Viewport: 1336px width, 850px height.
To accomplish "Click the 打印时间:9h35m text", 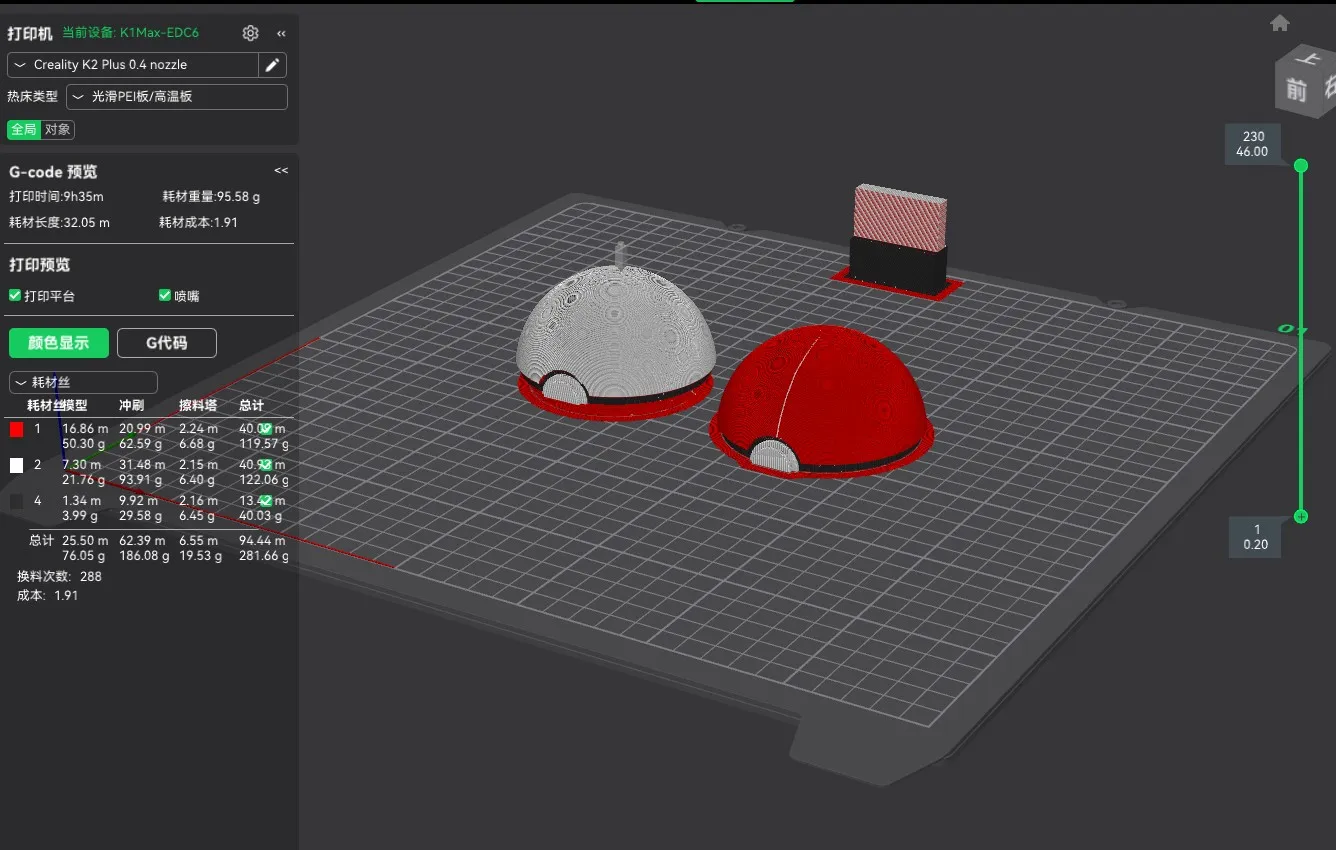I will click(56, 197).
